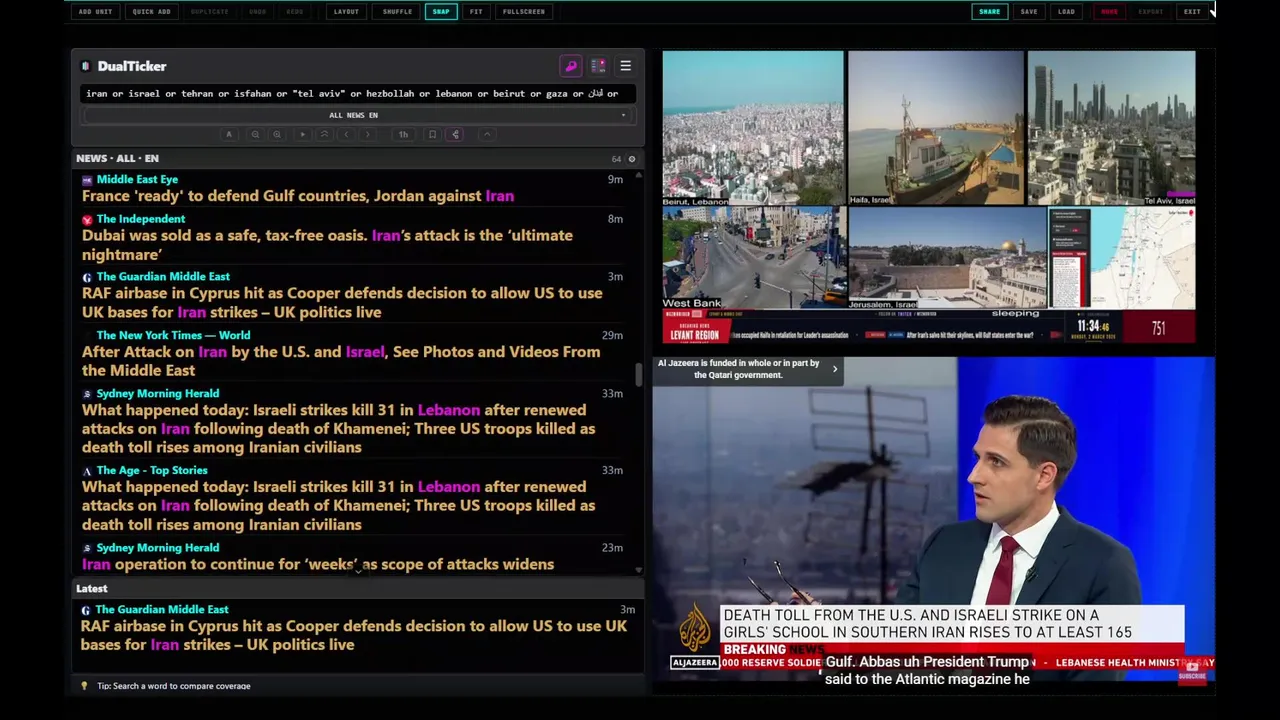Click ADD UNIT in top toolbar
1280x720 pixels.
click(95, 12)
